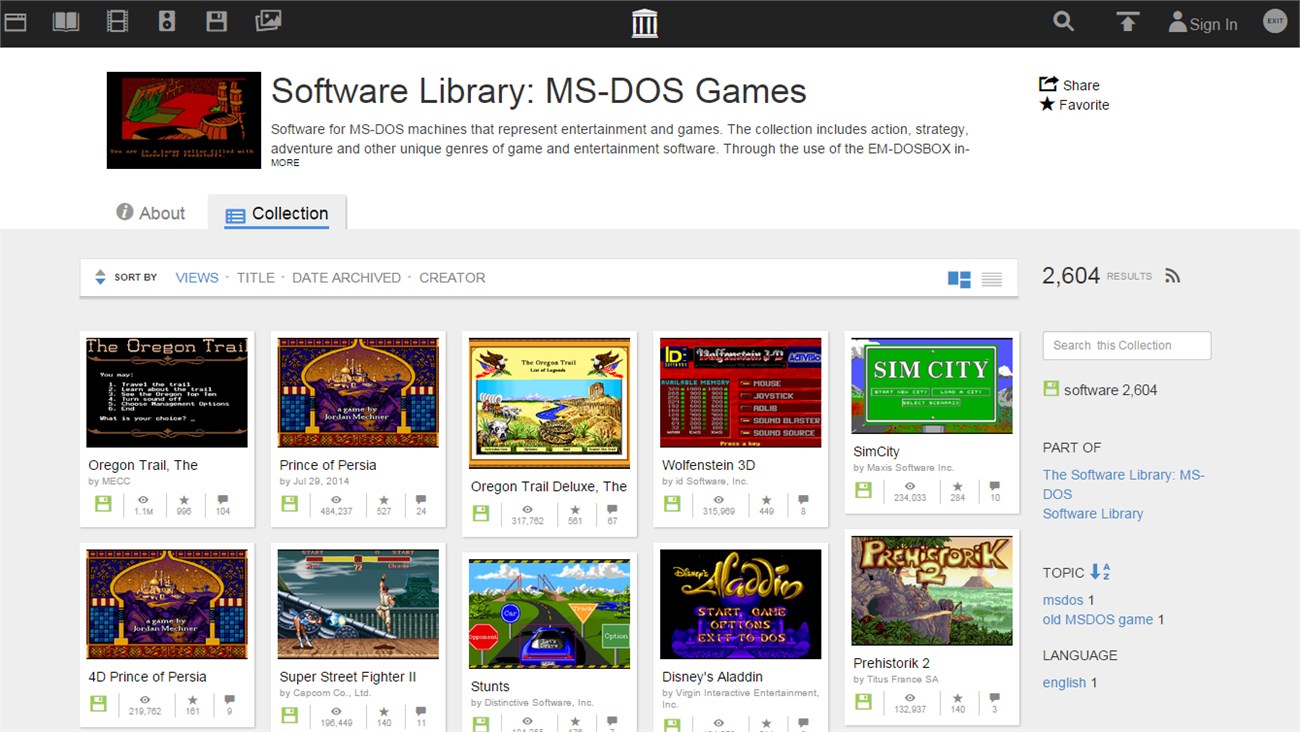Toggle the SORT BY direction arrows
The image size is (1300, 732).
coord(100,276)
